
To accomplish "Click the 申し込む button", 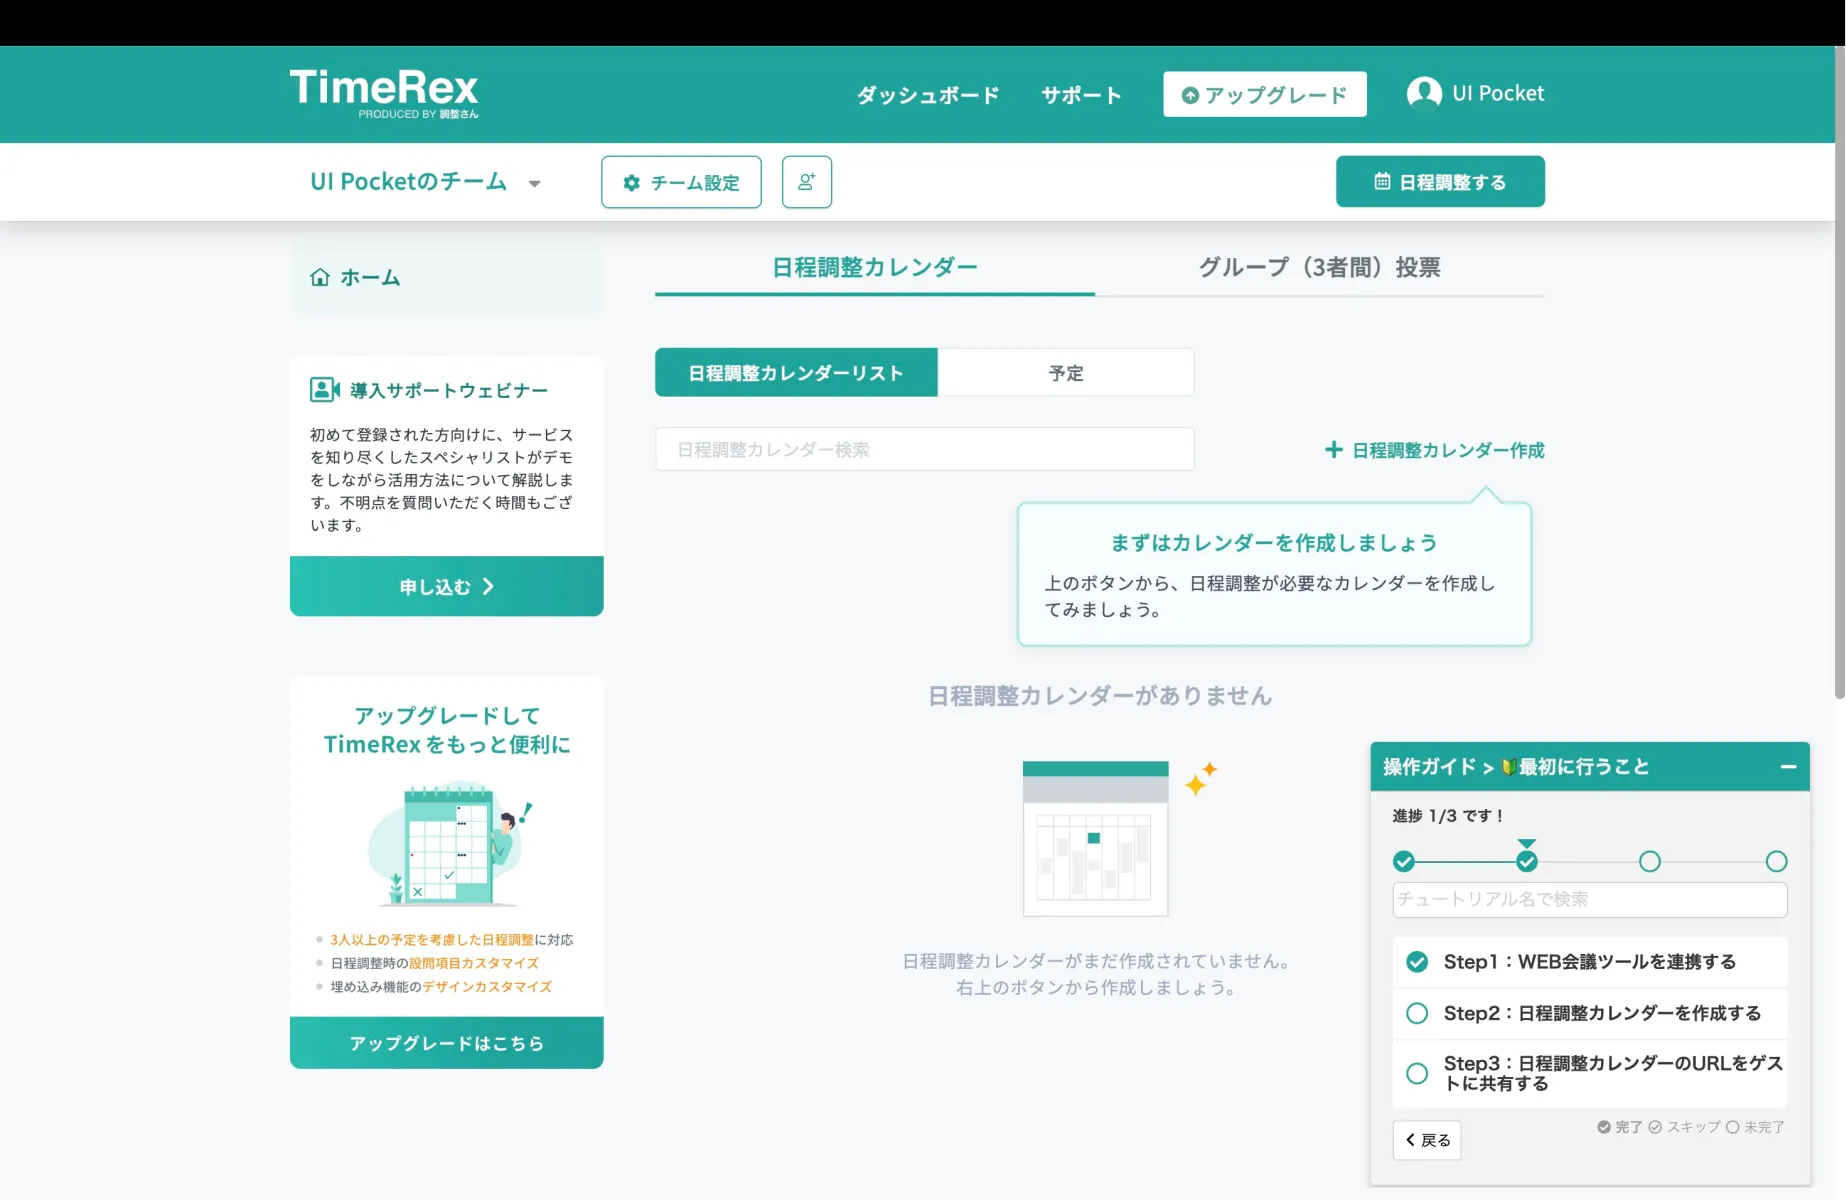I will point(446,586).
